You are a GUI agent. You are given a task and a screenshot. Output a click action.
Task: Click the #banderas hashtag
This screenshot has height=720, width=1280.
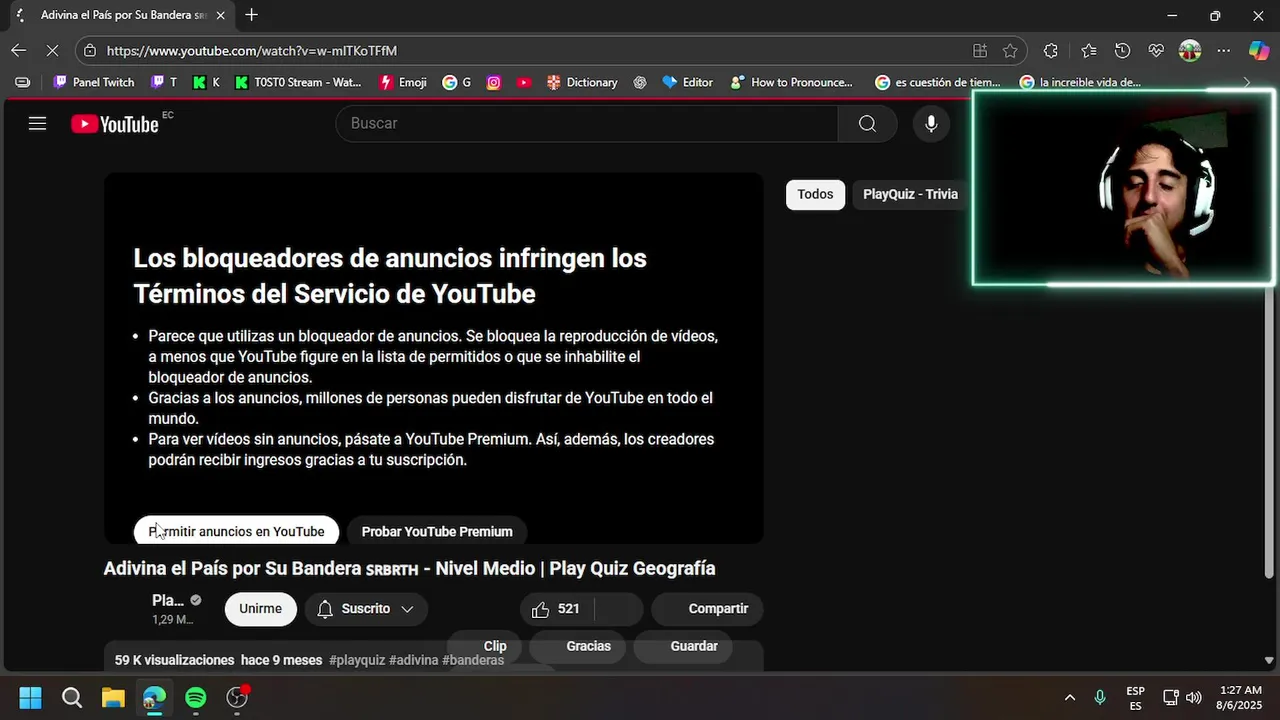[473, 660]
